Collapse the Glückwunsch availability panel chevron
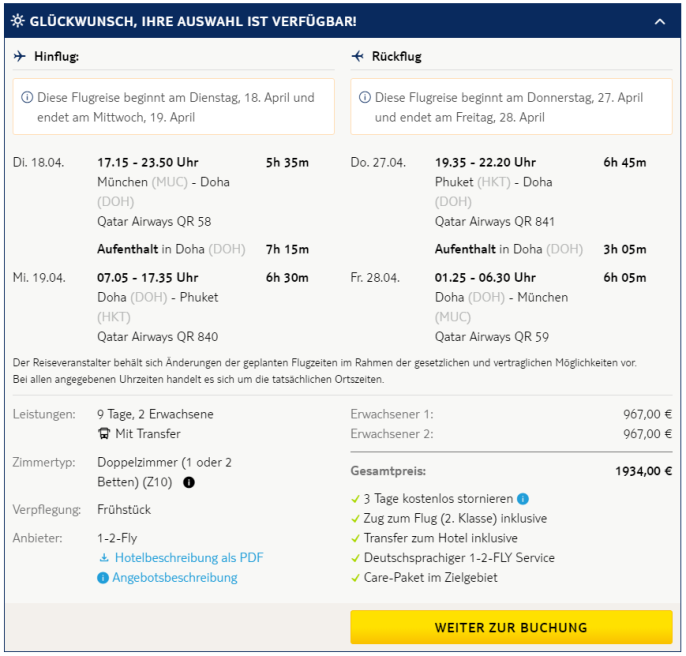The height and width of the screenshot is (656, 686). [659, 21]
